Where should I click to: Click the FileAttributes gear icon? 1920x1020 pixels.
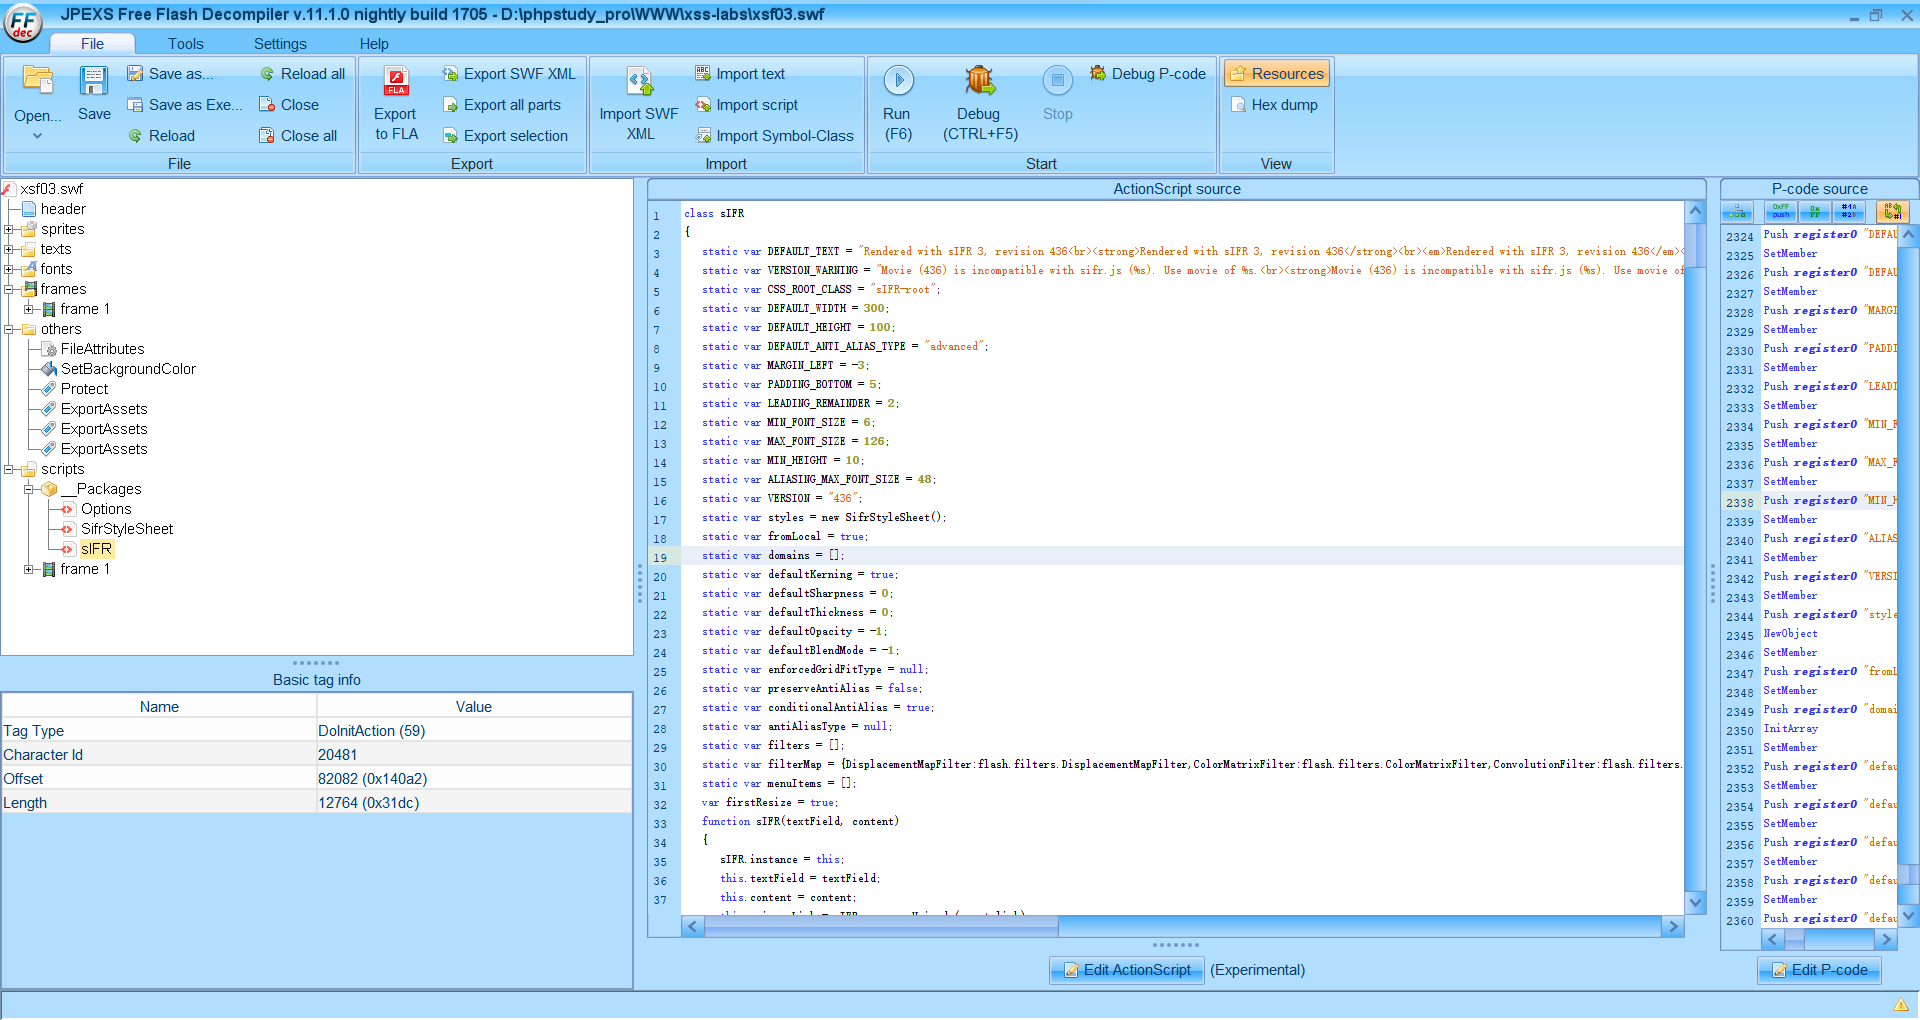[49, 348]
